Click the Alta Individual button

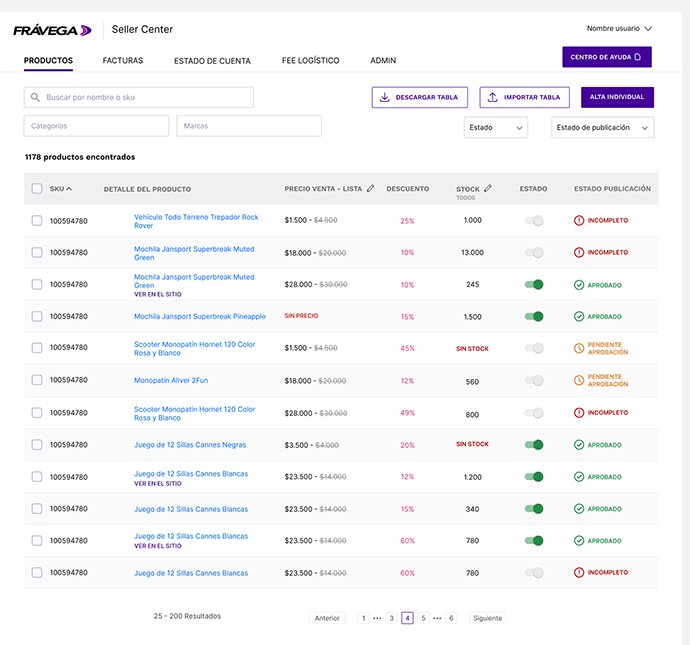pos(617,97)
